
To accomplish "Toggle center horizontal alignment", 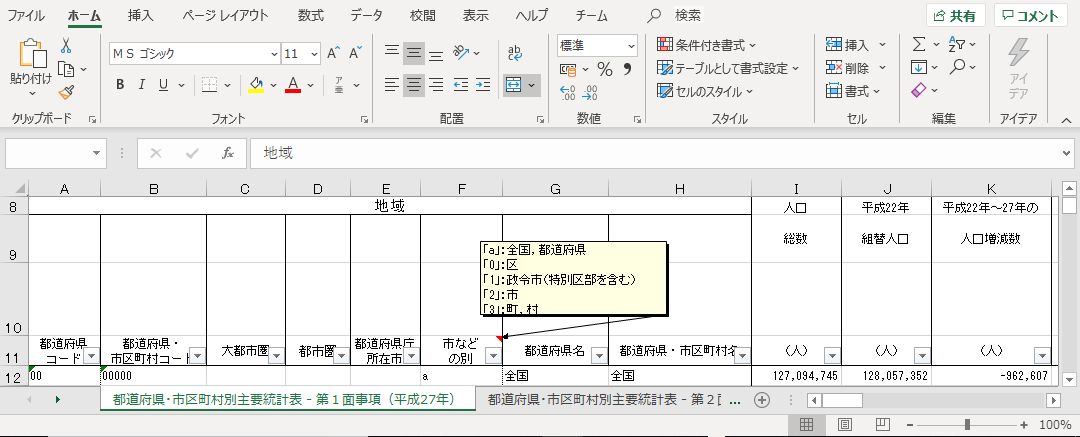I will [x=413, y=85].
